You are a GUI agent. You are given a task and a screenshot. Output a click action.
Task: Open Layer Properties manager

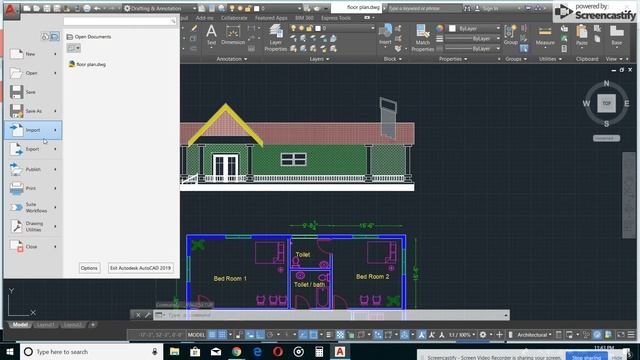pyautogui.click(x=276, y=38)
